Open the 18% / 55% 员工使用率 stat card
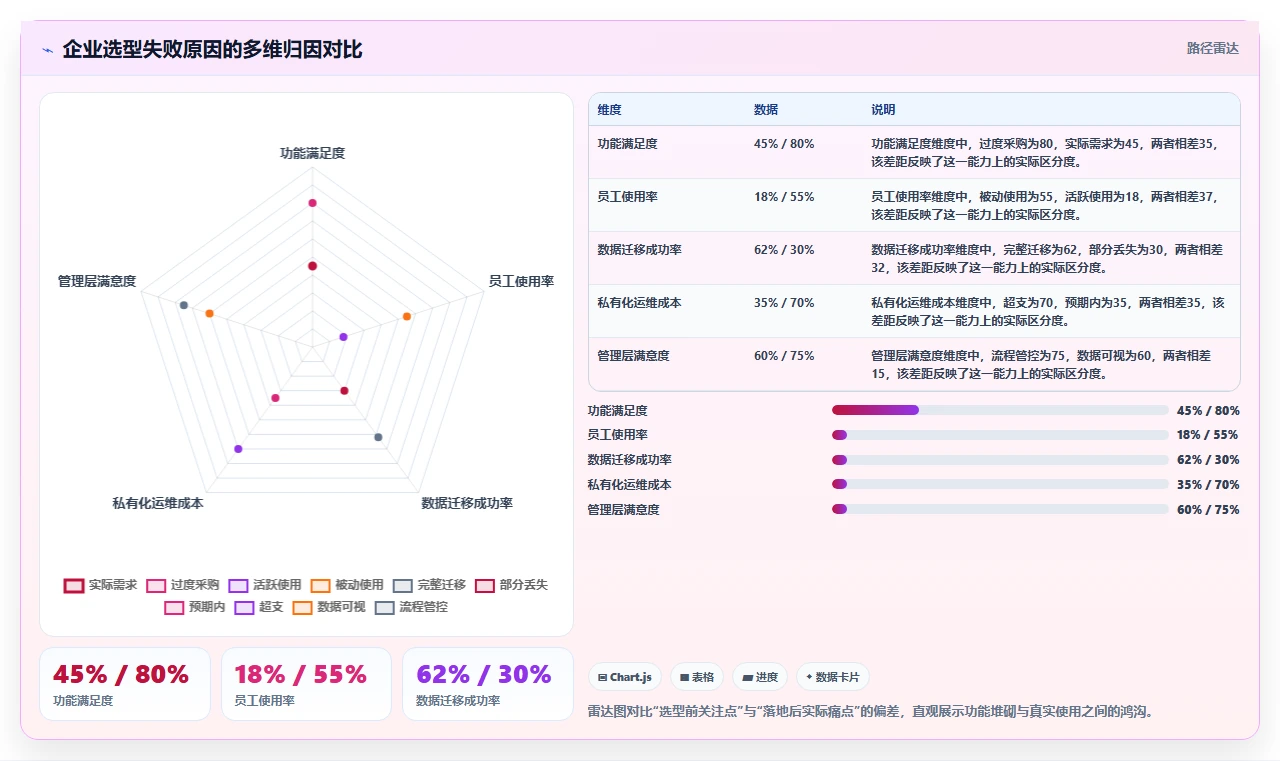 click(306, 684)
